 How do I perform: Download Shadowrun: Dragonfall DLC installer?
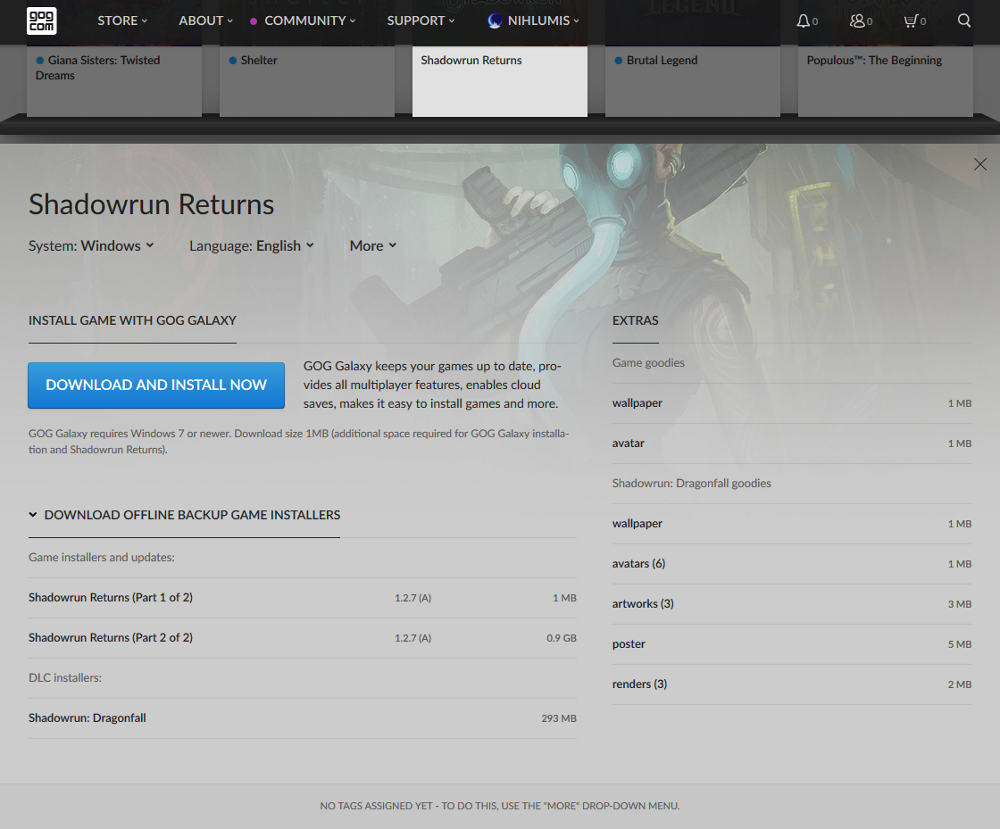[x=302, y=718]
